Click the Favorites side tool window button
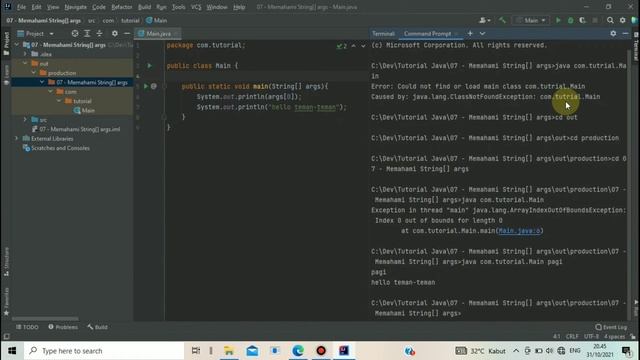 click(x=6, y=301)
